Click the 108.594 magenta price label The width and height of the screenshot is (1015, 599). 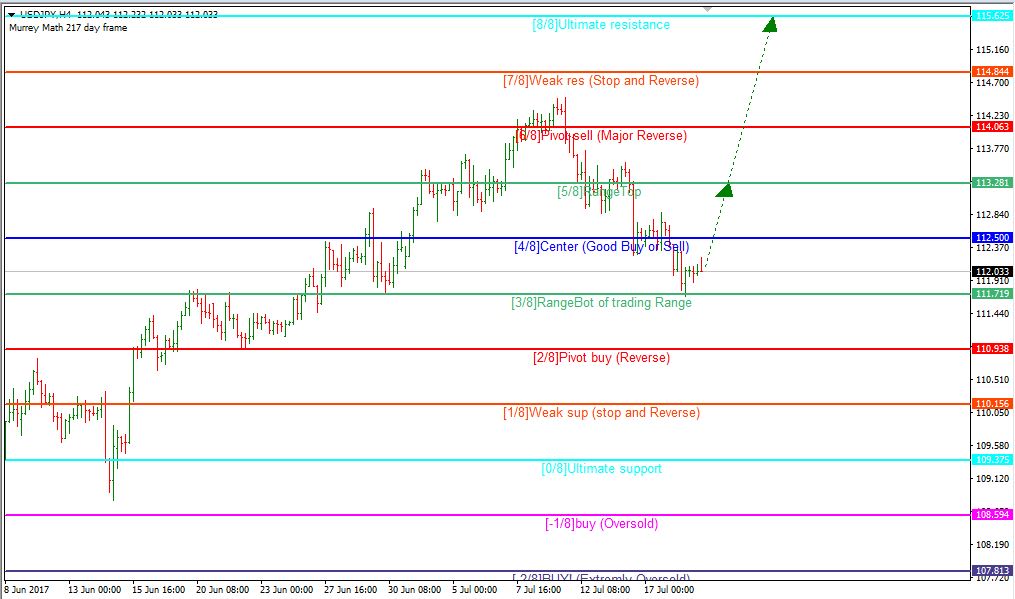click(992, 515)
